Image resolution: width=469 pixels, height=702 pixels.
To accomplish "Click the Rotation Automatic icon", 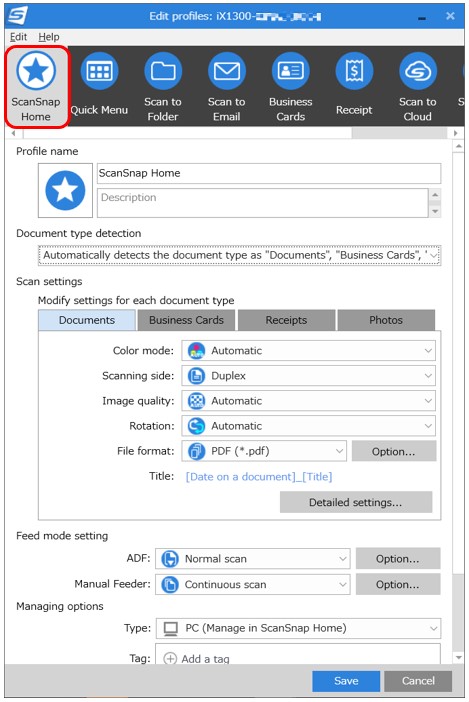I will (x=196, y=426).
